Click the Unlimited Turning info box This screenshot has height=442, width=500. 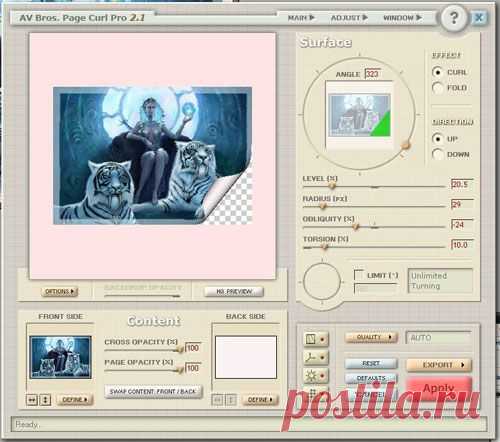point(440,281)
